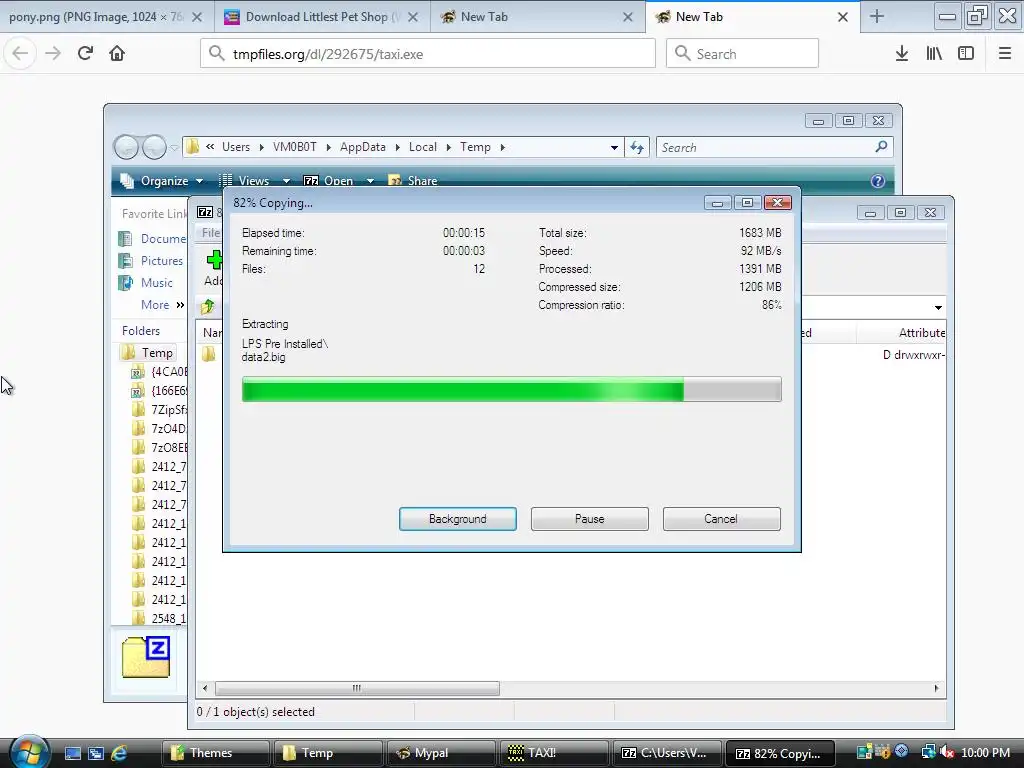This screenshot has height=768, width=1024.
Task: Expand More favorite links
Action: click(163, 305)
